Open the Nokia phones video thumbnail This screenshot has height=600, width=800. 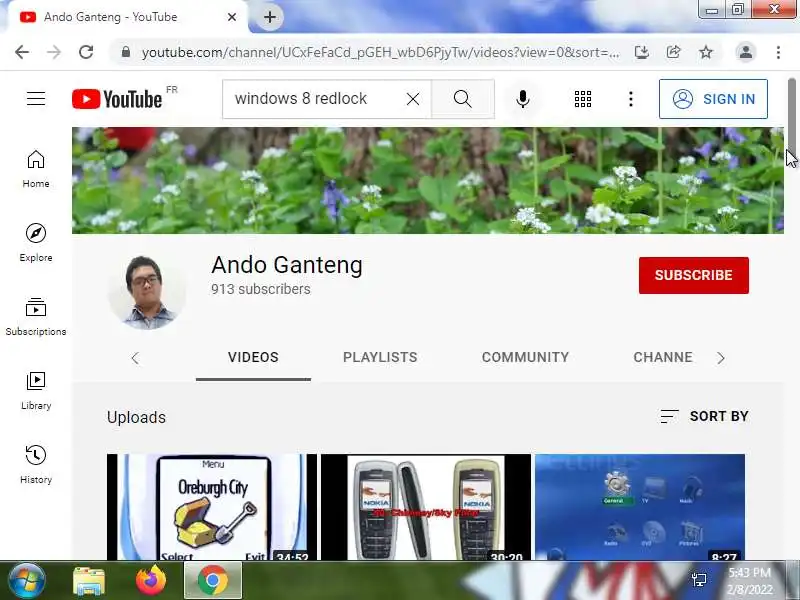pyautogui.click(x=426, y=507)
